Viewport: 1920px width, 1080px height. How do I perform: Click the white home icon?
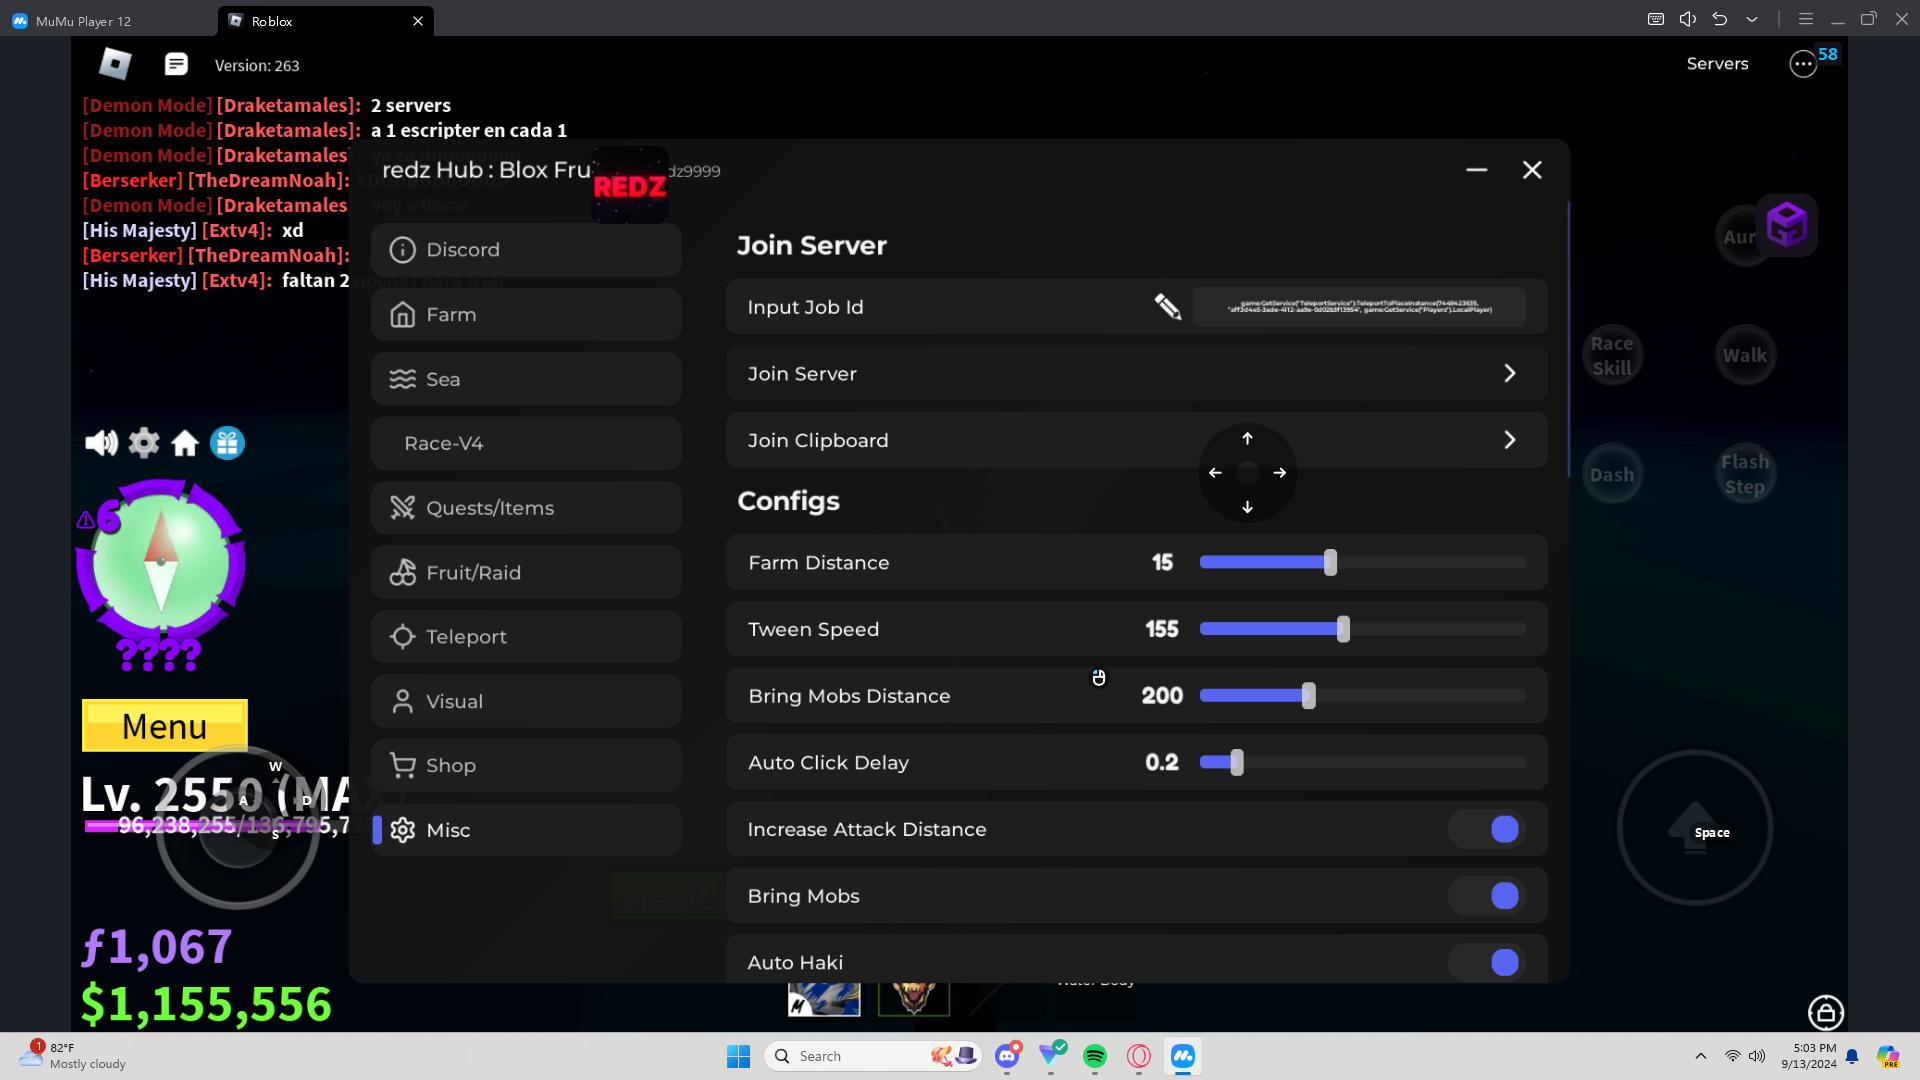185,443
